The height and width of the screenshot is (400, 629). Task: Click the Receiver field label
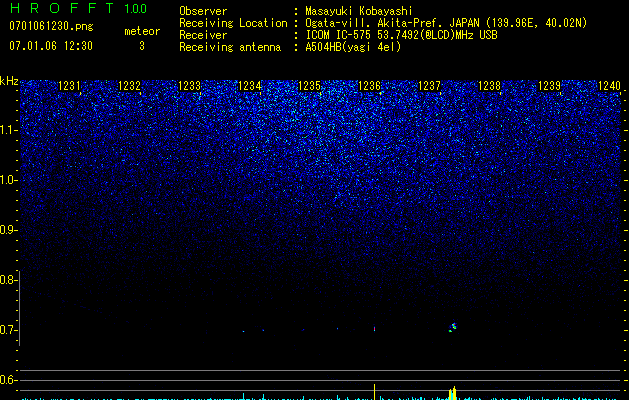[x=203, y=35]
